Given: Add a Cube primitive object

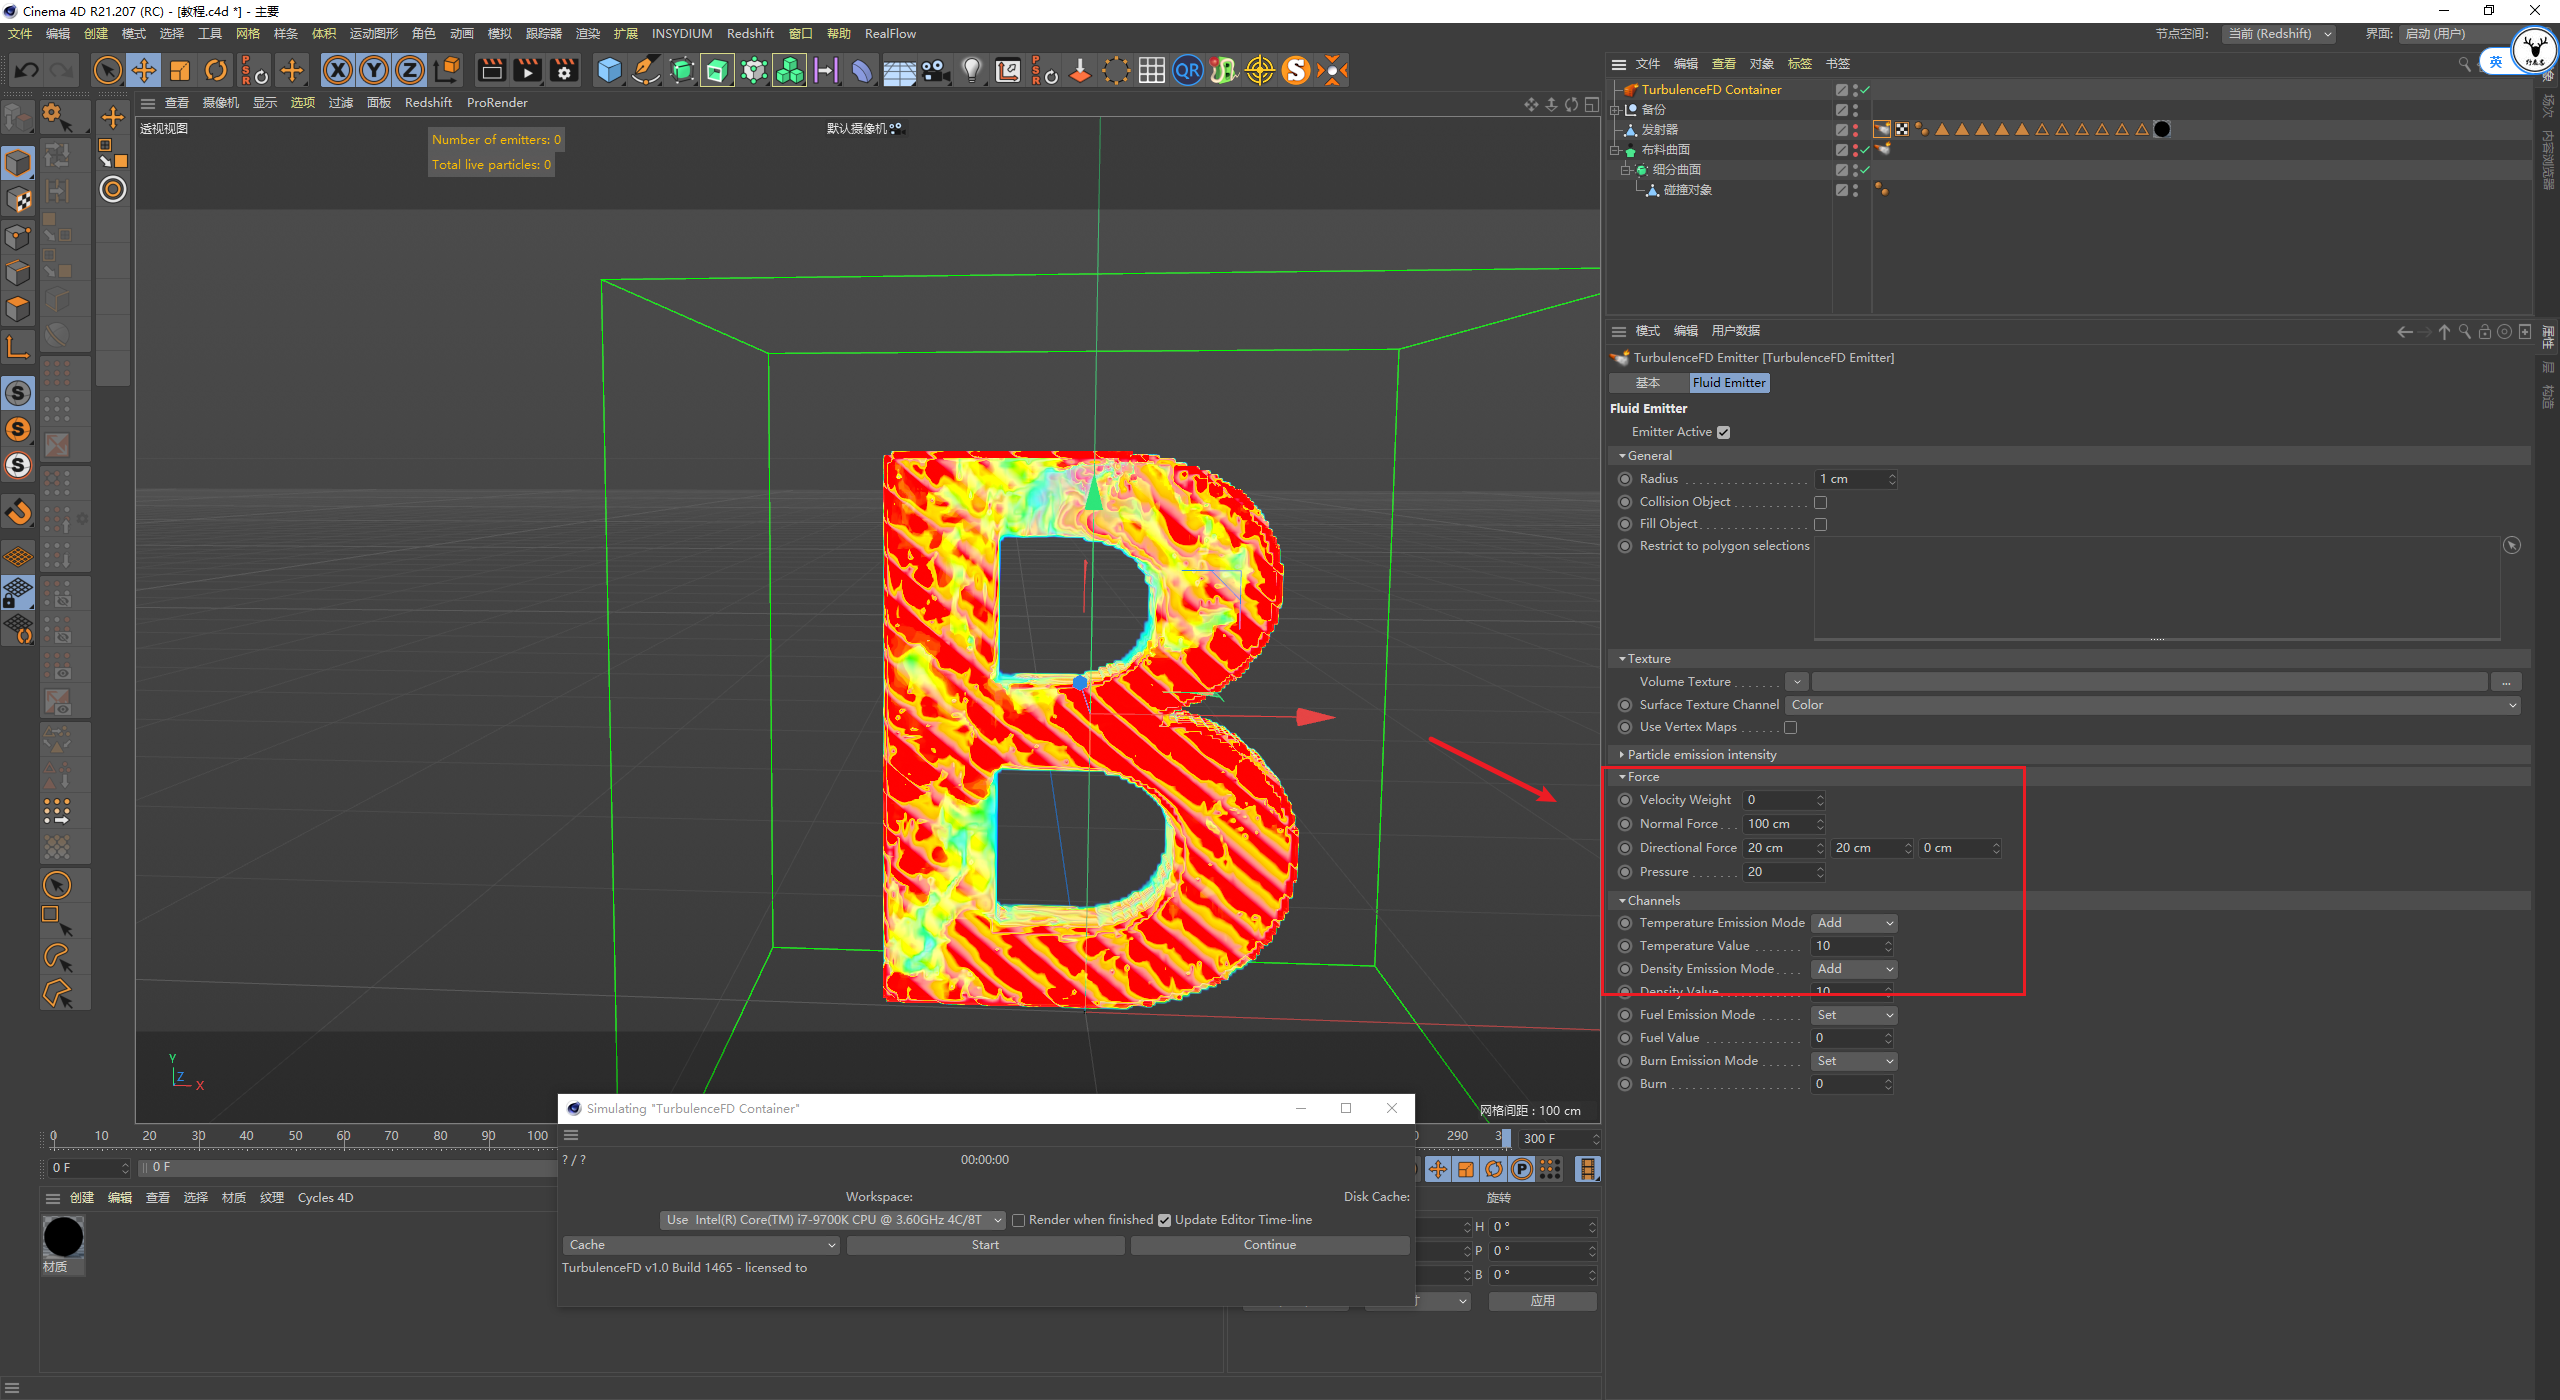Looking at the screenshot, I should 609,70.
